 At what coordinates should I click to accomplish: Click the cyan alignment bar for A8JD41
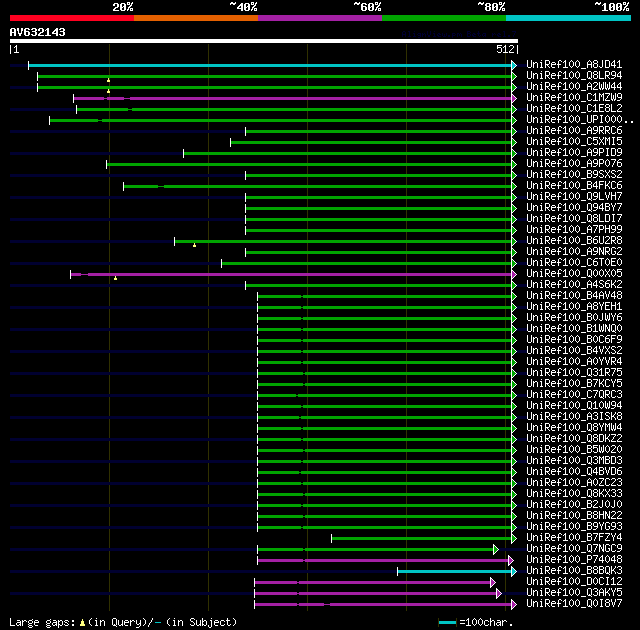[x=270, y=65]
